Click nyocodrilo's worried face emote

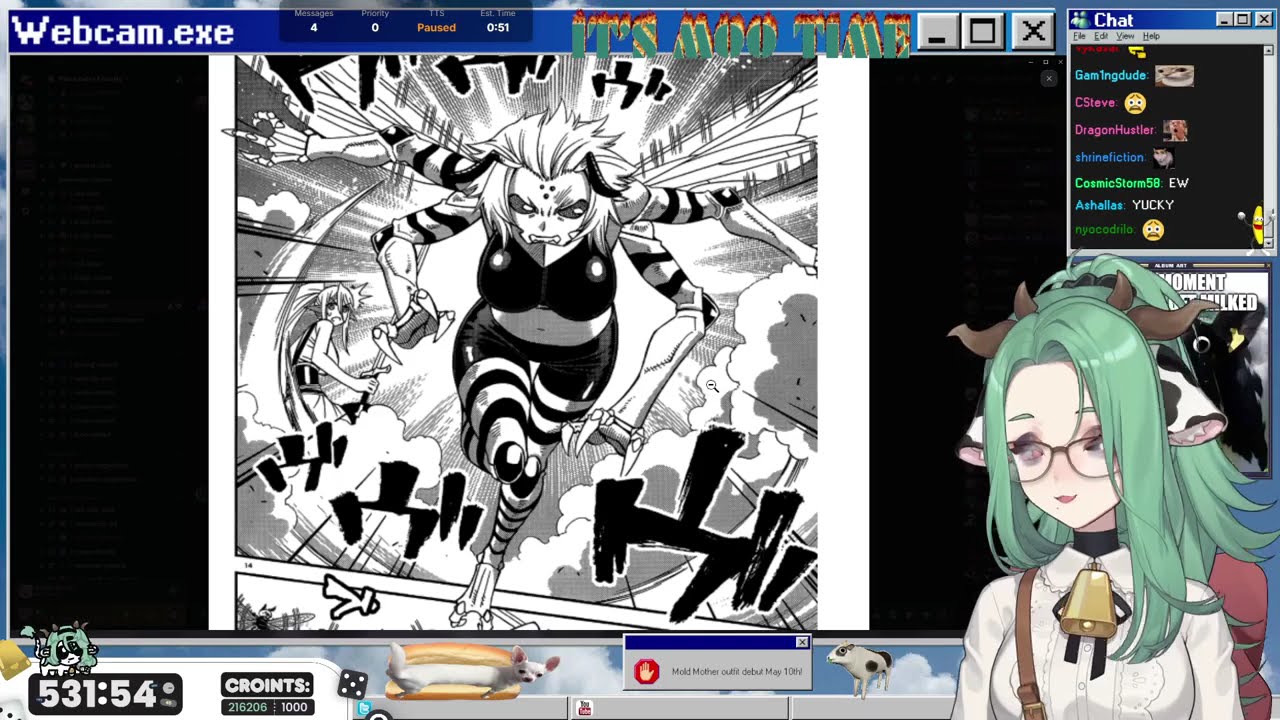pos(1153,230)
